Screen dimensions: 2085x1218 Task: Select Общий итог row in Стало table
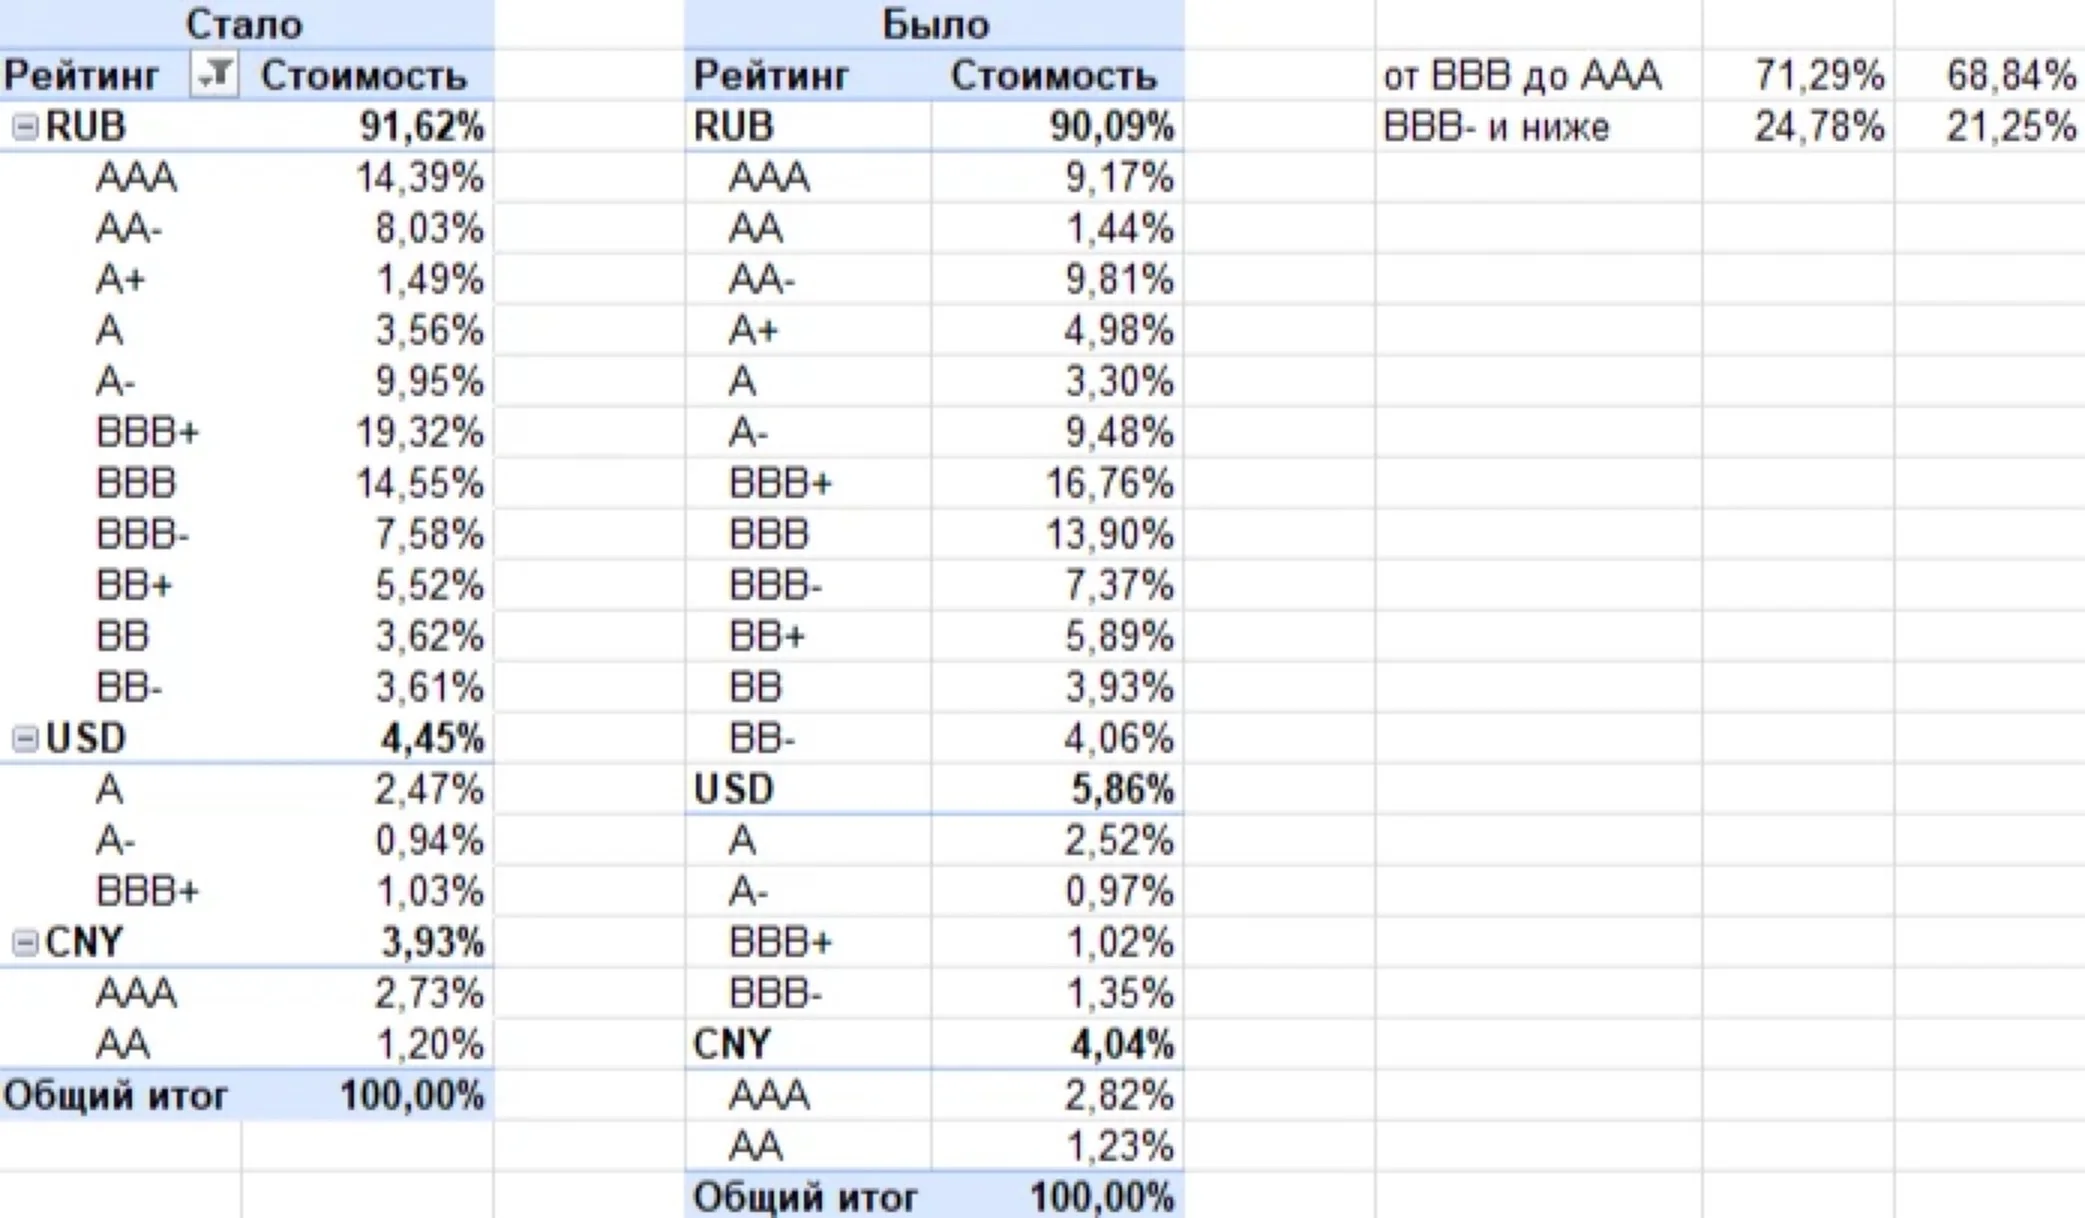pos(246,1095)
